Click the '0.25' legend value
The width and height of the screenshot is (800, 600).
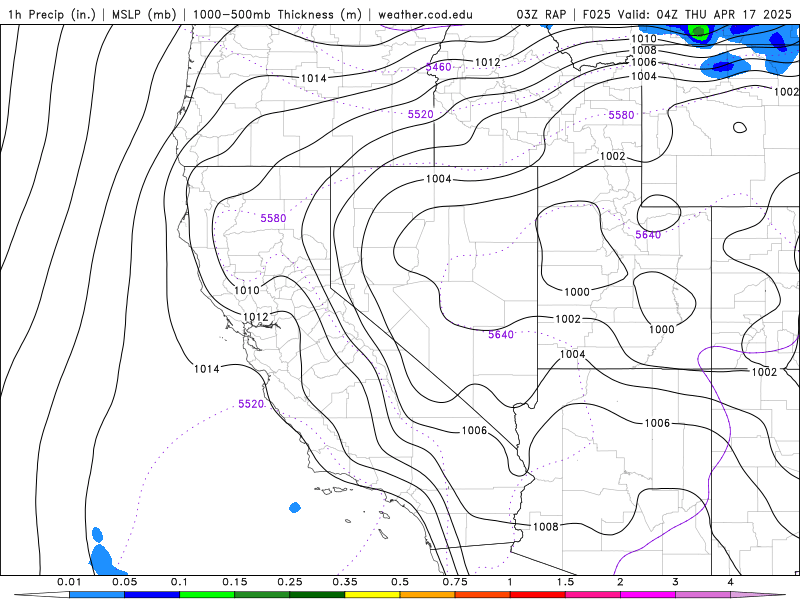[x=289, y=582]
